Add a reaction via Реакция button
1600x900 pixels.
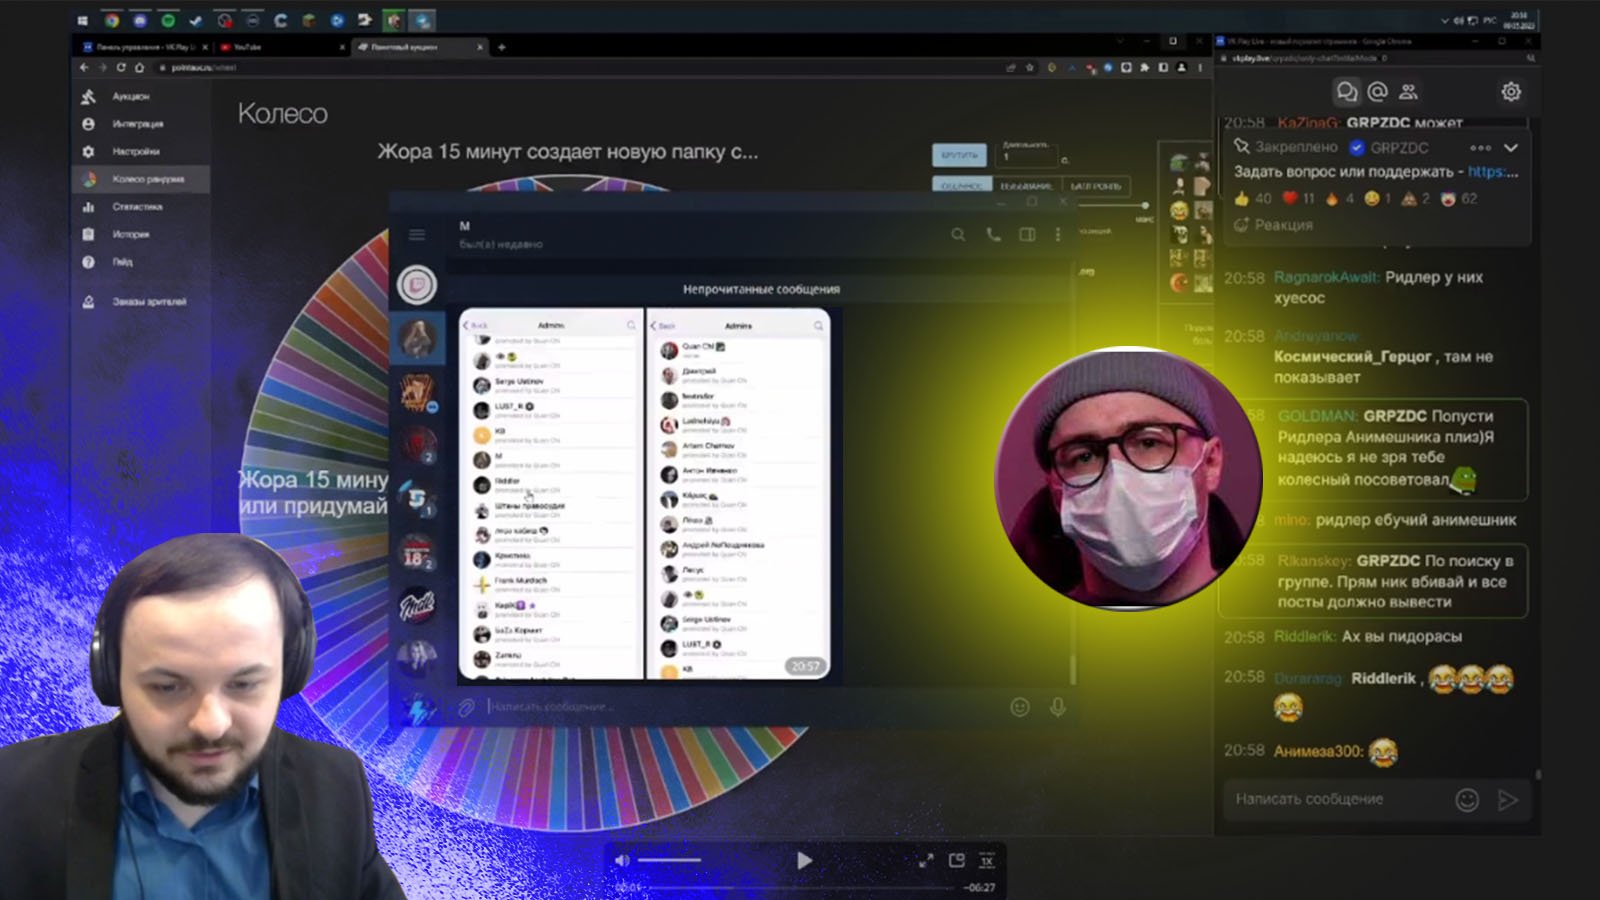[1274, 225]
